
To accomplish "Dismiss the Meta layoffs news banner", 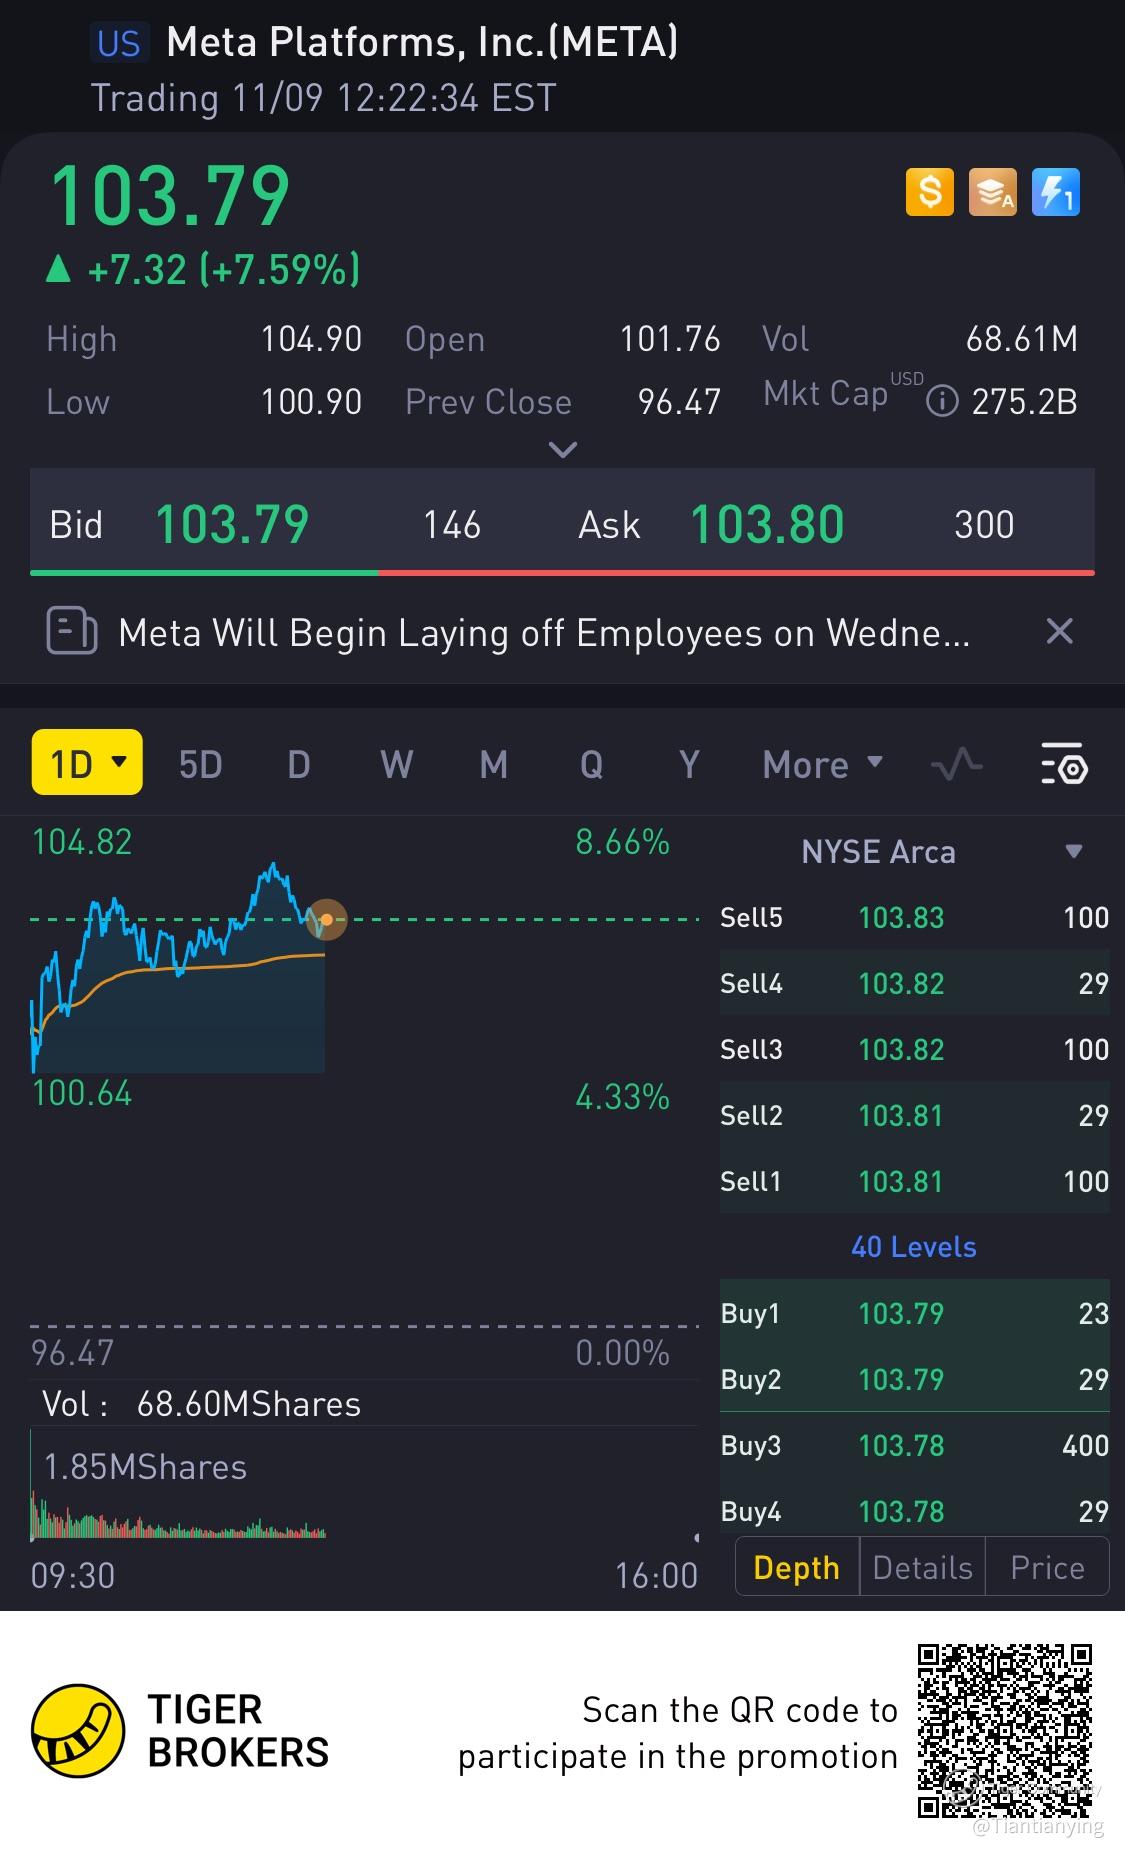I will tap(1059, 631).
